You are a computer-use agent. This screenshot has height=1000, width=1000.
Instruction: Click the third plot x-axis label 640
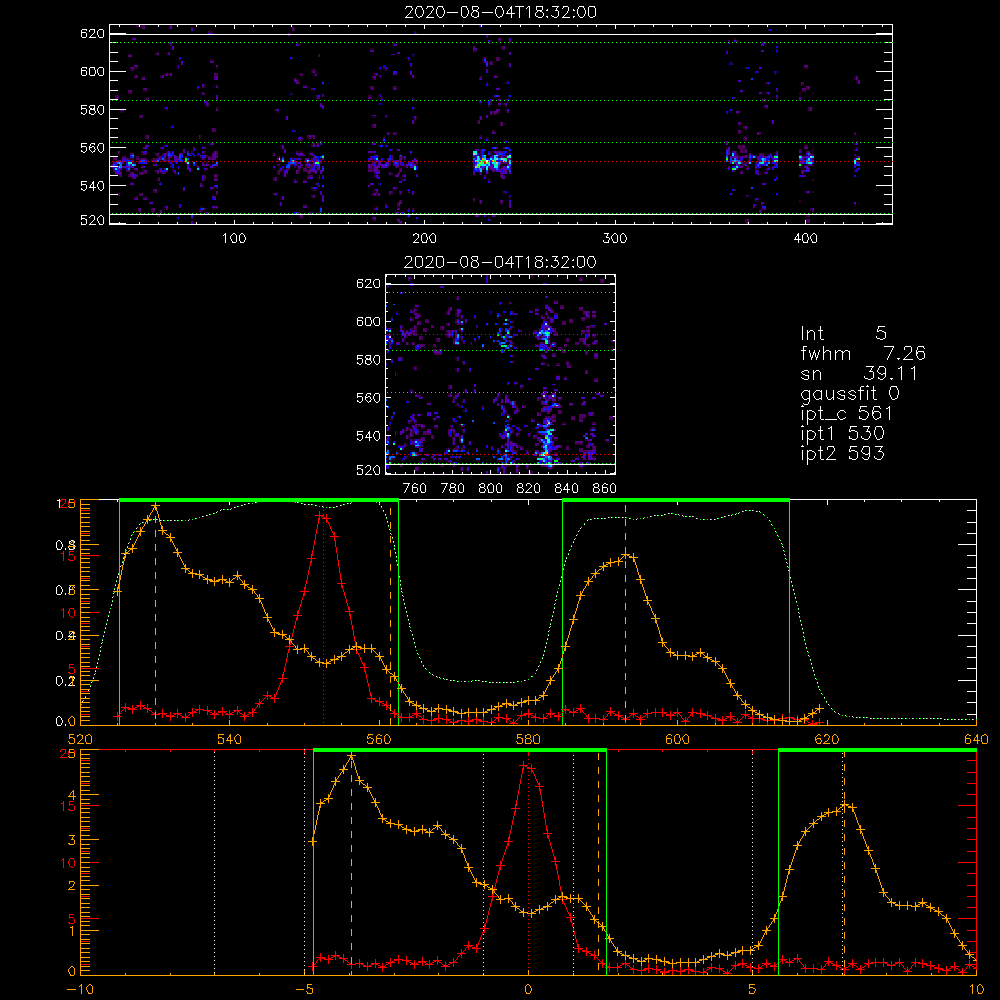pyautogui.click(x=976, y=740)
